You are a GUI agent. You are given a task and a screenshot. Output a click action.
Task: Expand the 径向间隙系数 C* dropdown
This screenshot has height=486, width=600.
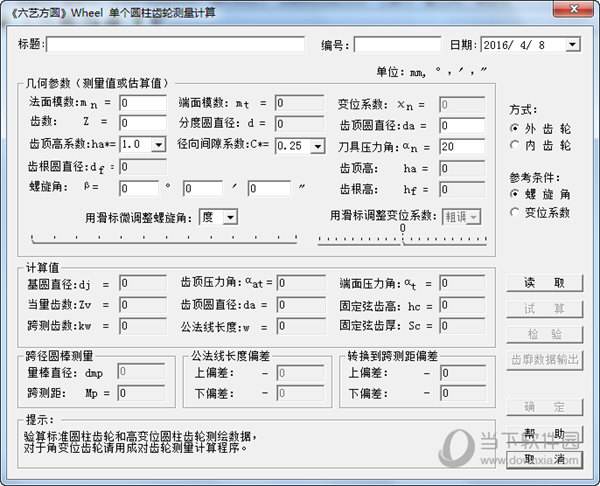click(318, 146)
